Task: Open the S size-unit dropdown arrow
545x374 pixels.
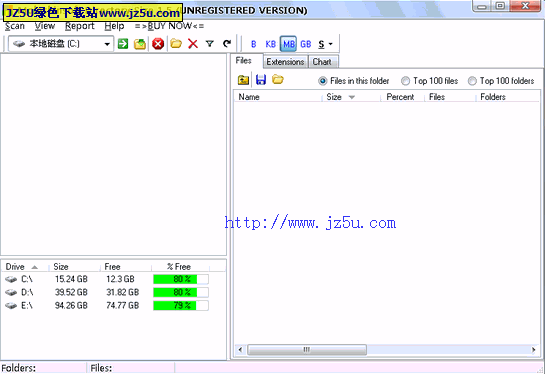Action: (330, 44)
